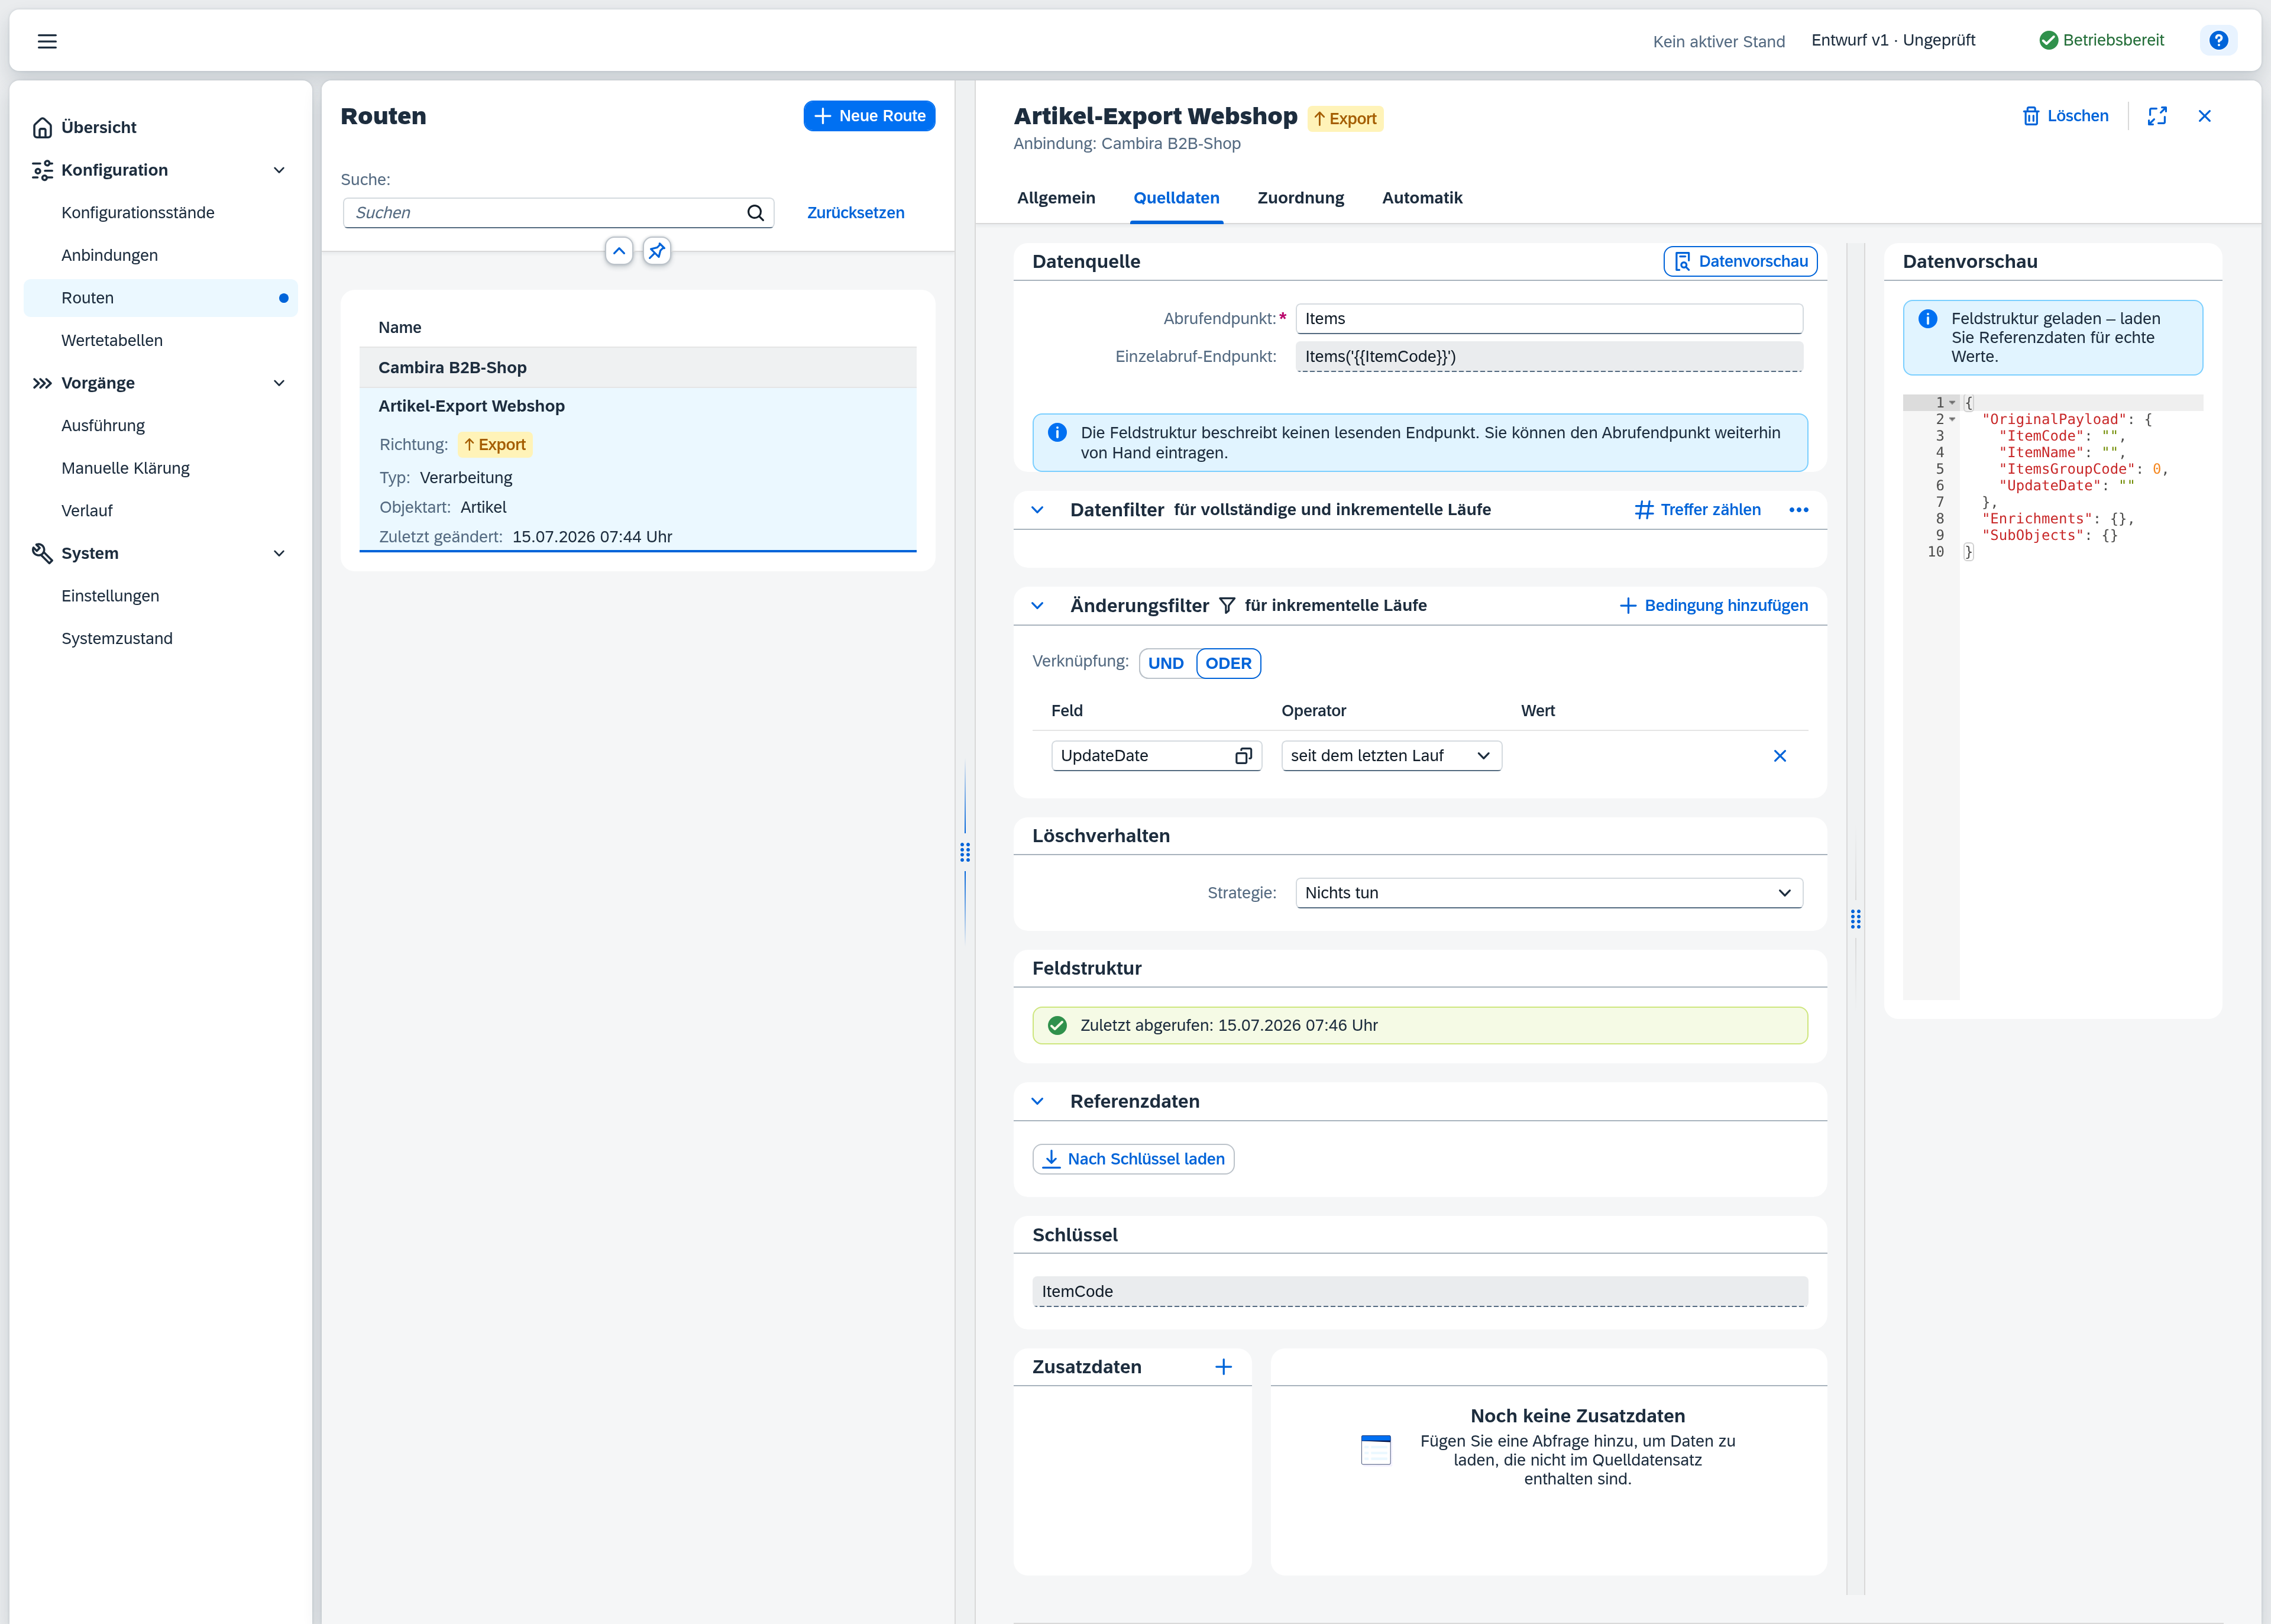Click the info icon in Datenvorschau message
The height and width of the screenshot is (1624, 2271).
(1927, 319)
